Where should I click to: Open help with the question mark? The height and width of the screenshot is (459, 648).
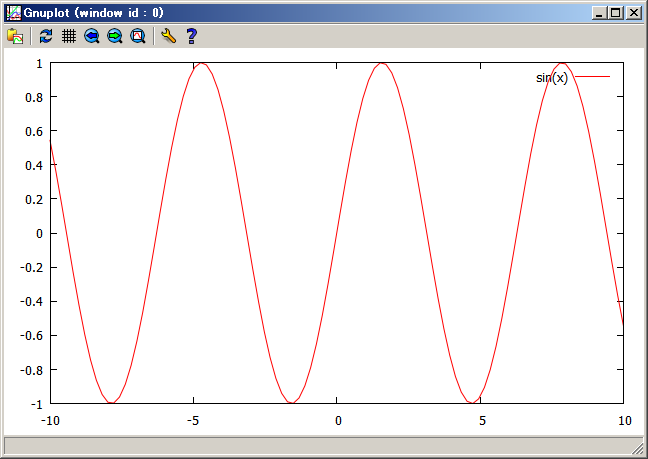(x=191, y=36)
